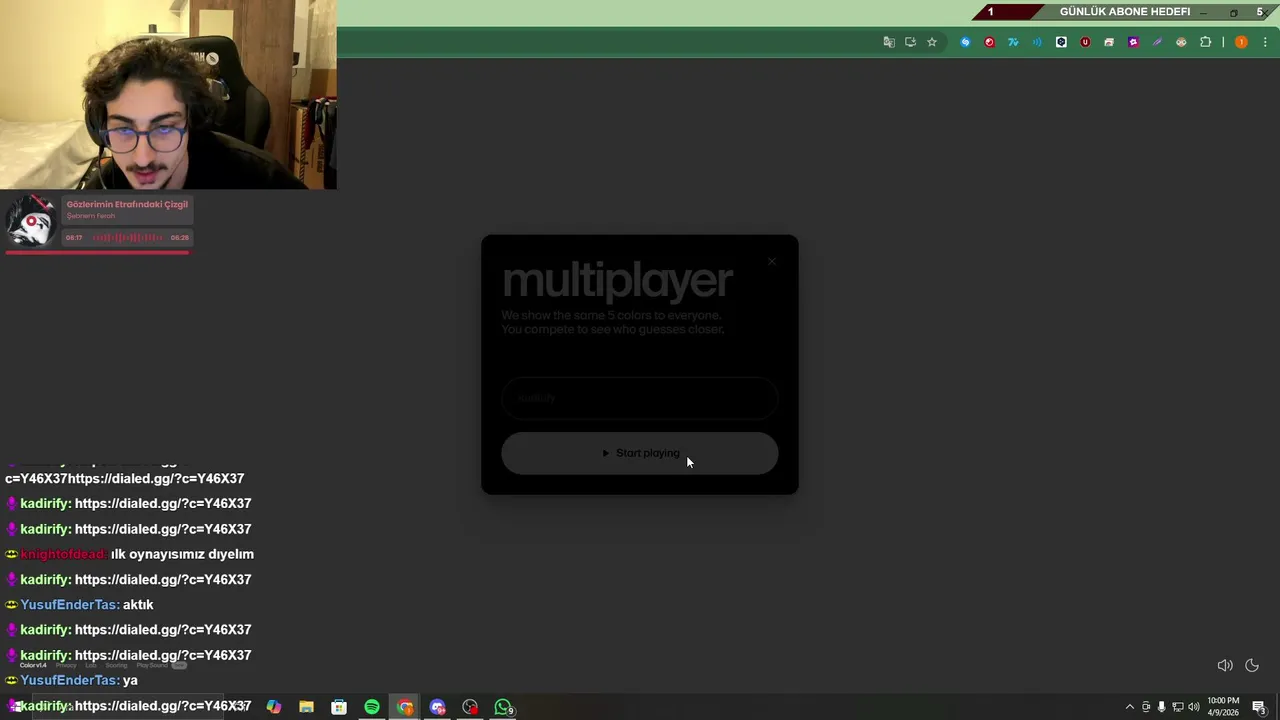Open the red circular extension icon
The width and height of the screenshot is (1280, 720).
[989, 42]
